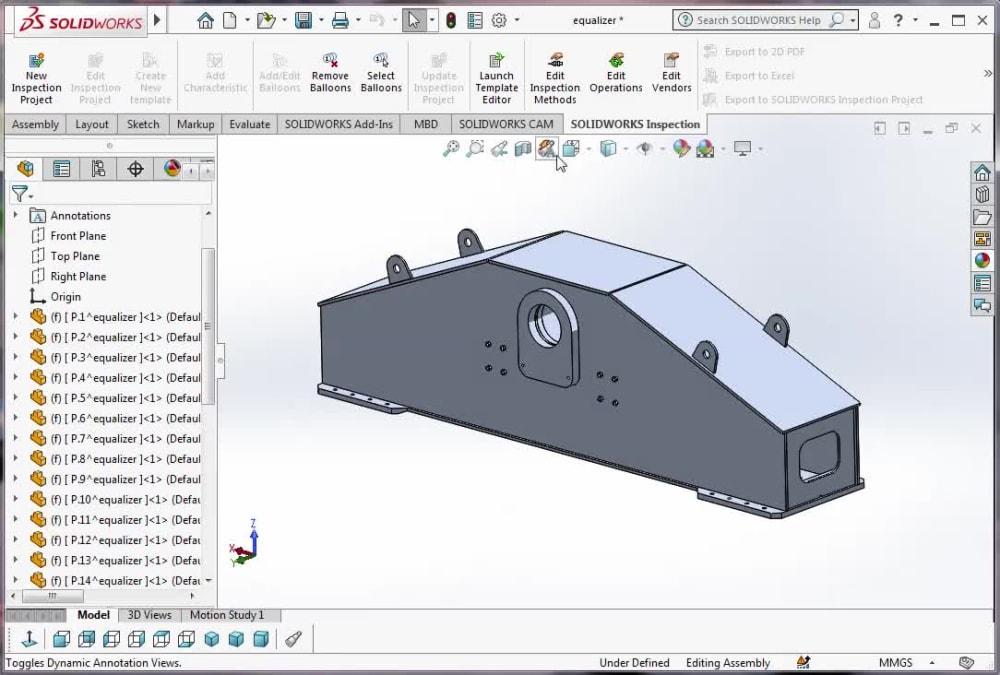1000x675 pixels.
Task: Click Section View icon
Action: 523,149
